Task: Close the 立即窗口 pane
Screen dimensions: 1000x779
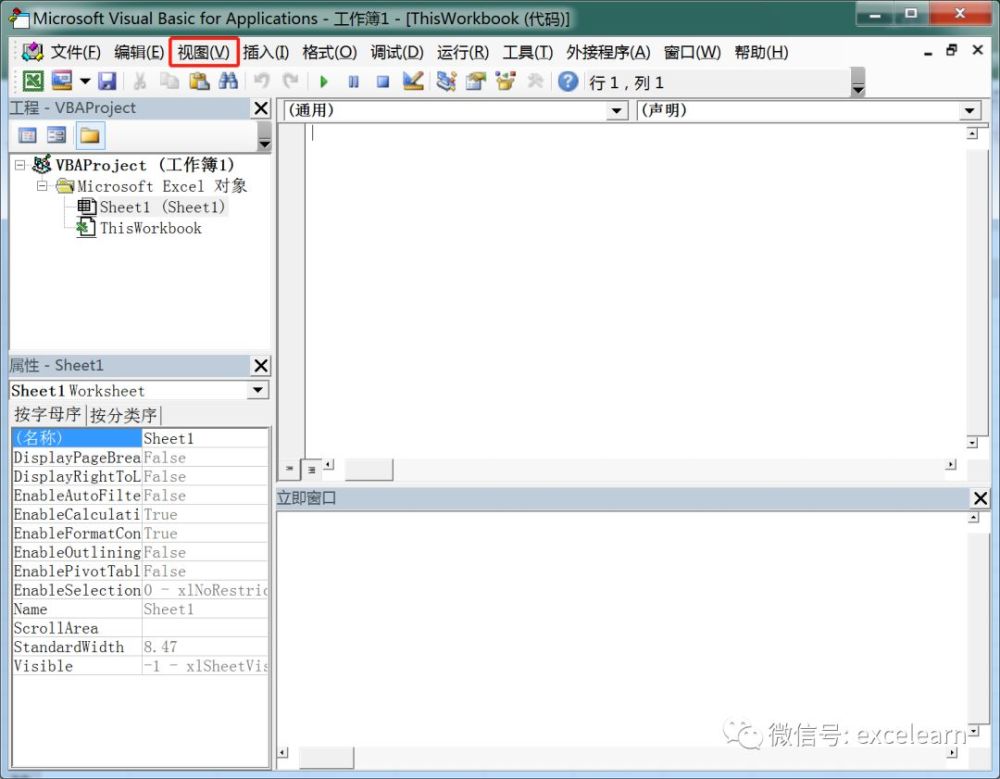Action: pyautogui.click(x=980, y=498)
